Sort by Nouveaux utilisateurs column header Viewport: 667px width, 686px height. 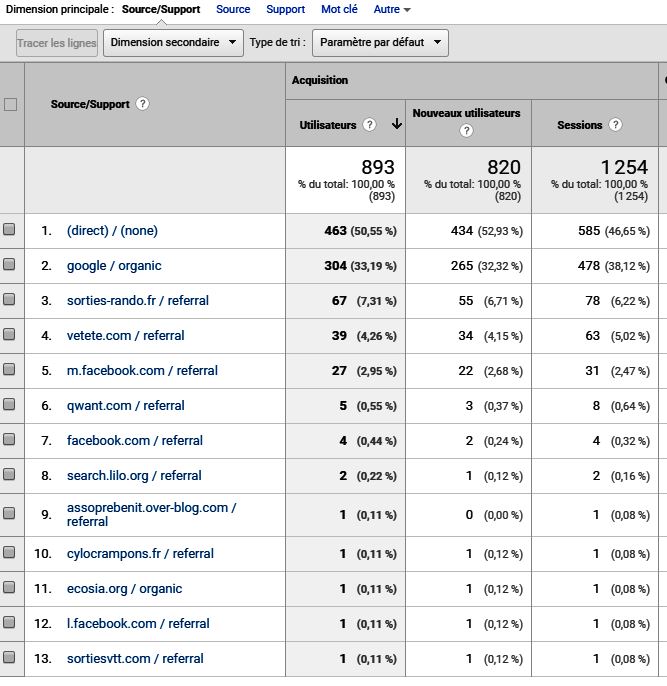[466, 113]
